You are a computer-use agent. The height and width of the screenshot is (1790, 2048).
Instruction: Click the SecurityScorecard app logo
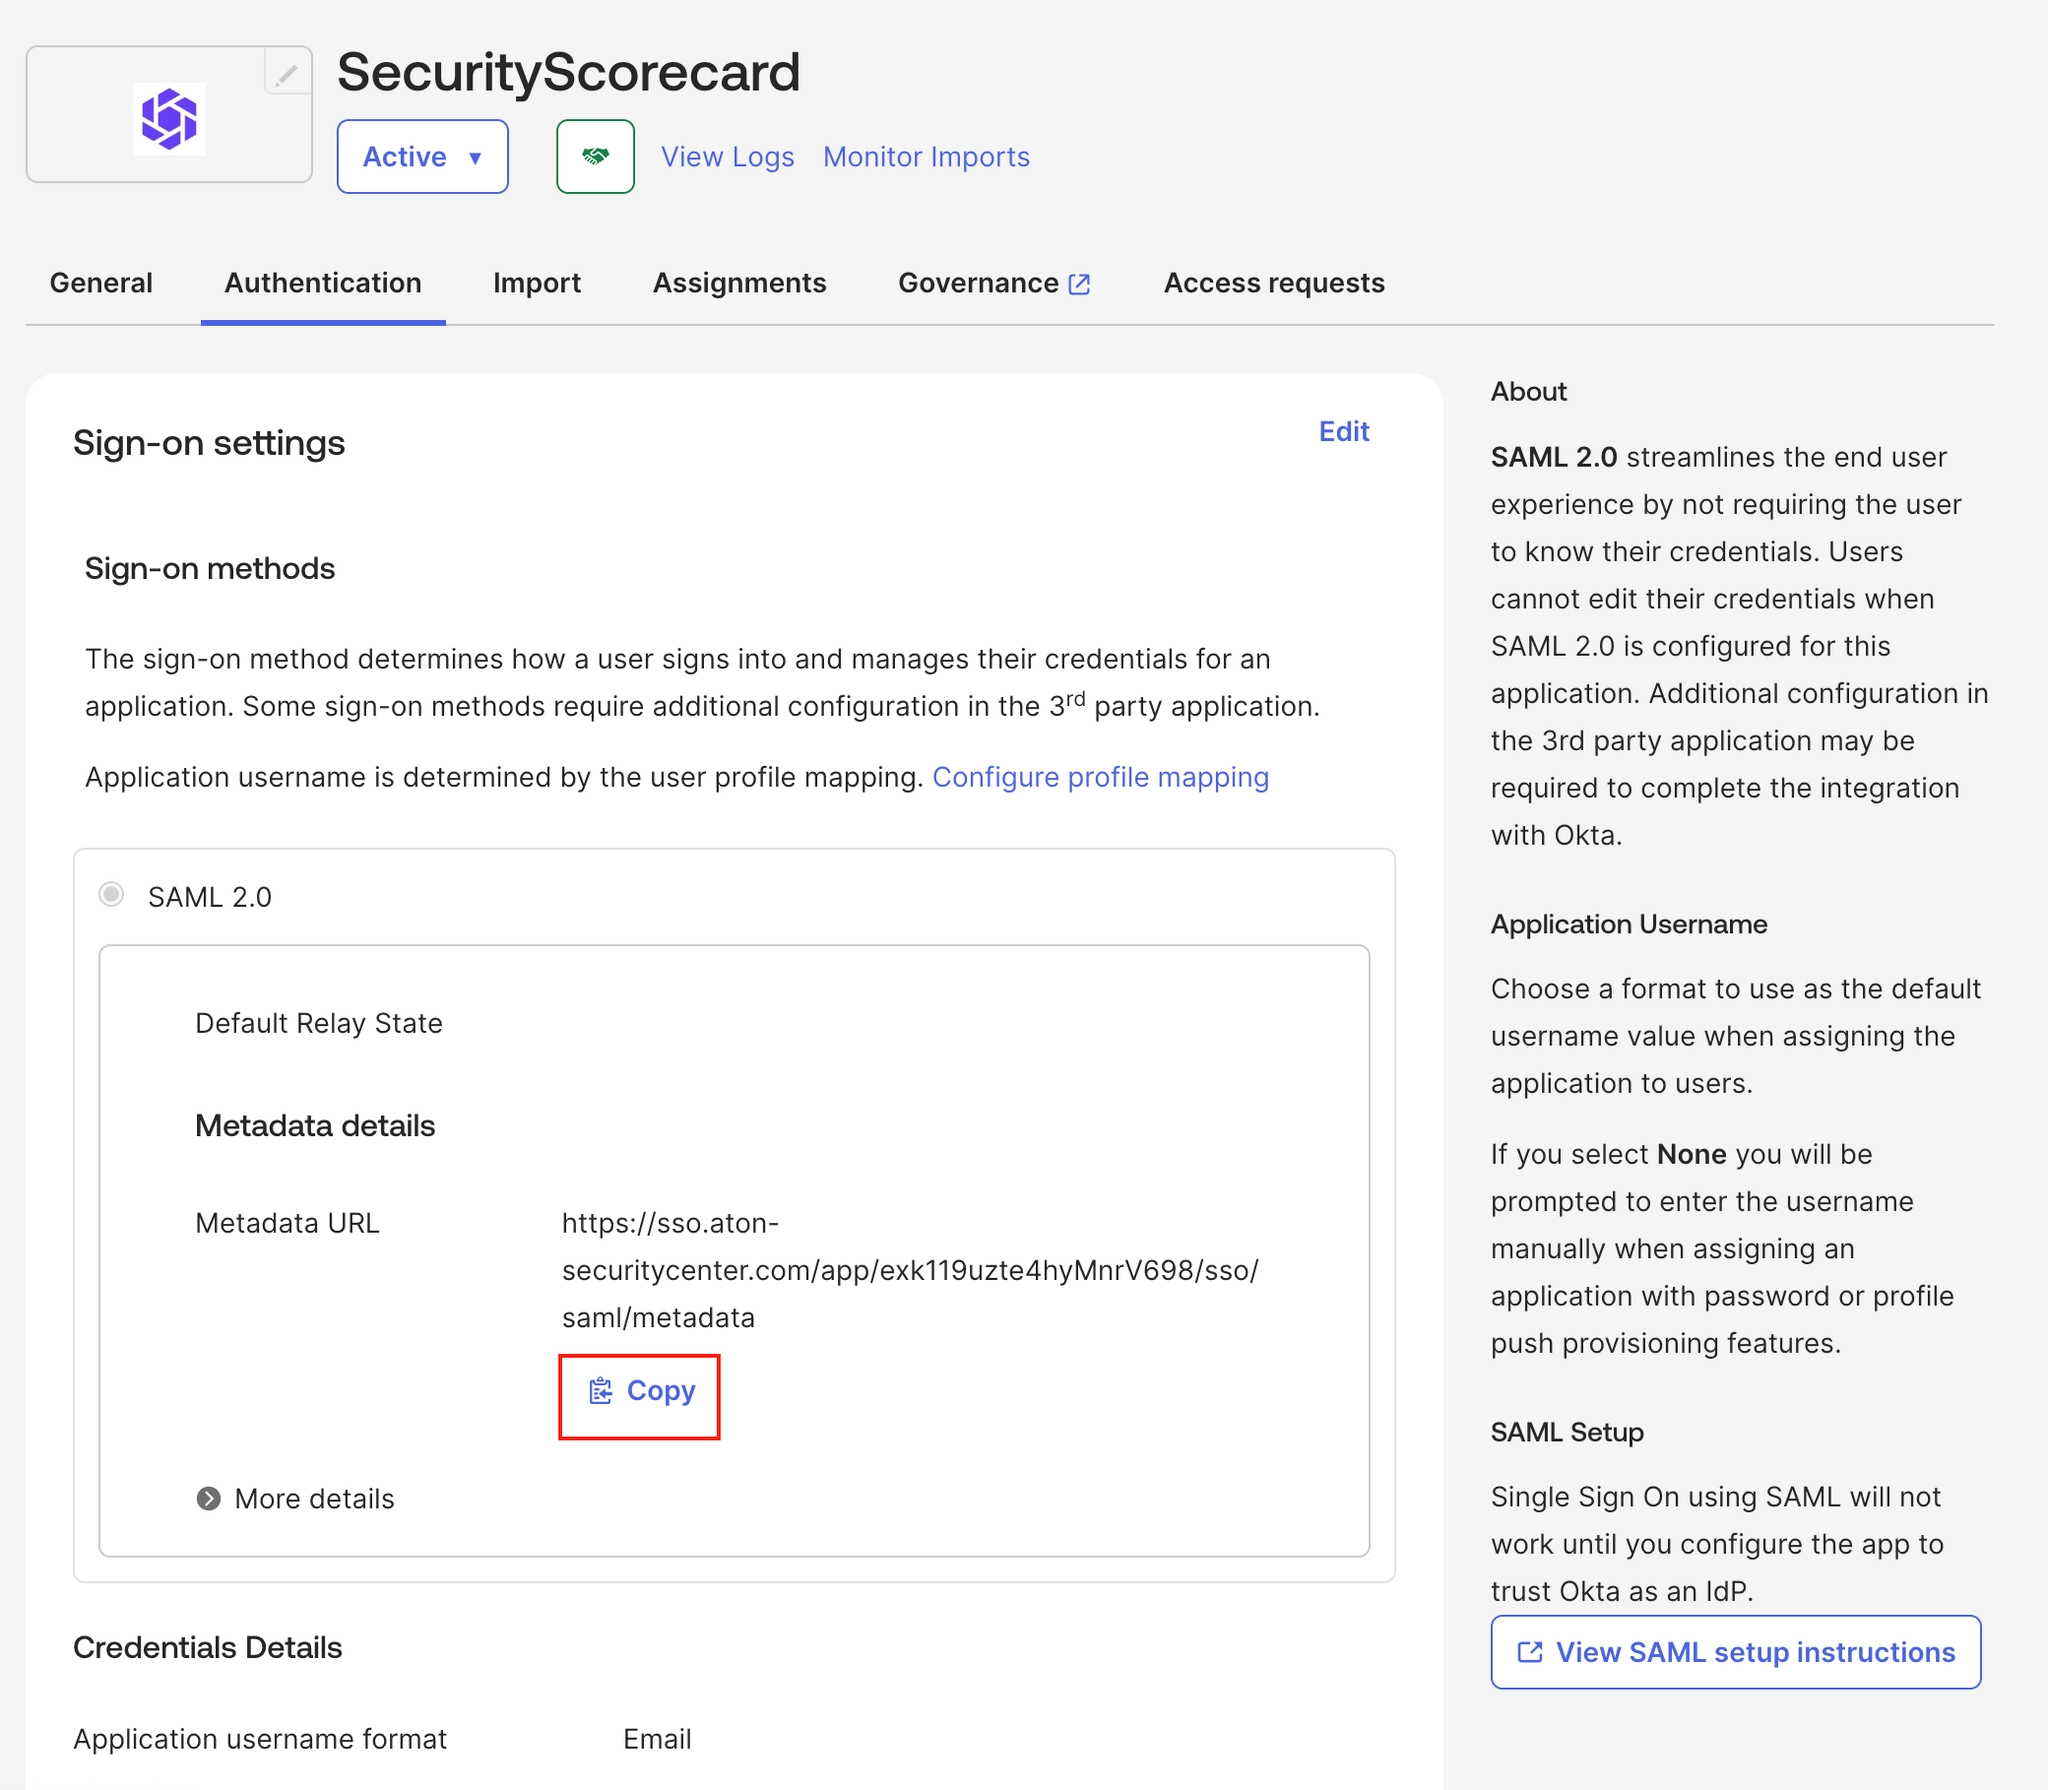click(x=169, y=119)
